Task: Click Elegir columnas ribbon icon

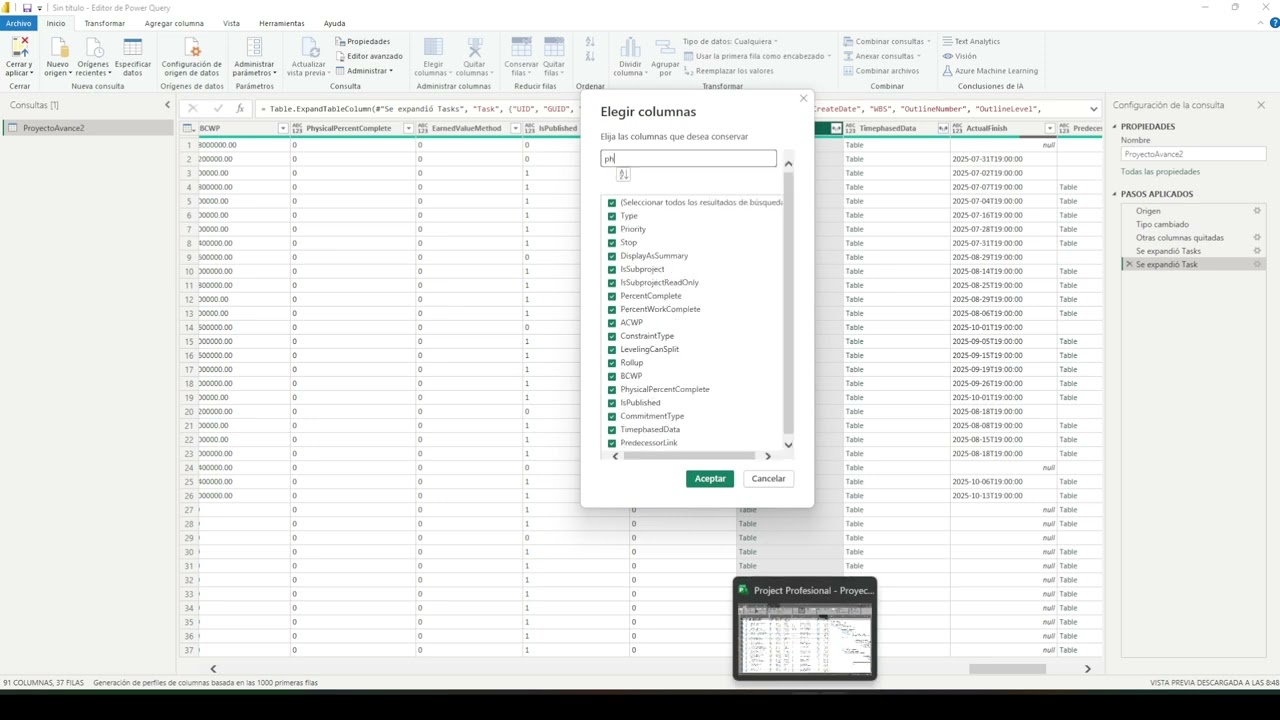Action: click(433, 48)
